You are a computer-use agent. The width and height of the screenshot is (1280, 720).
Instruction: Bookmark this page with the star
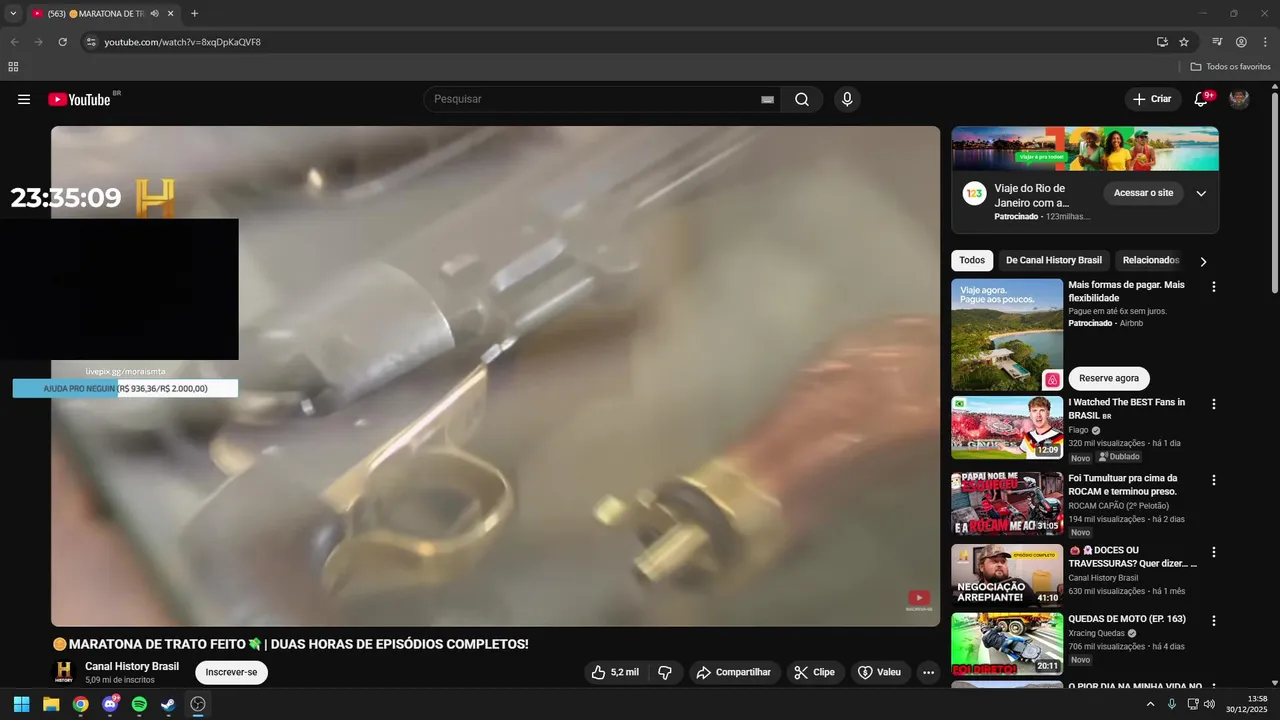(x=1184, y=42)
